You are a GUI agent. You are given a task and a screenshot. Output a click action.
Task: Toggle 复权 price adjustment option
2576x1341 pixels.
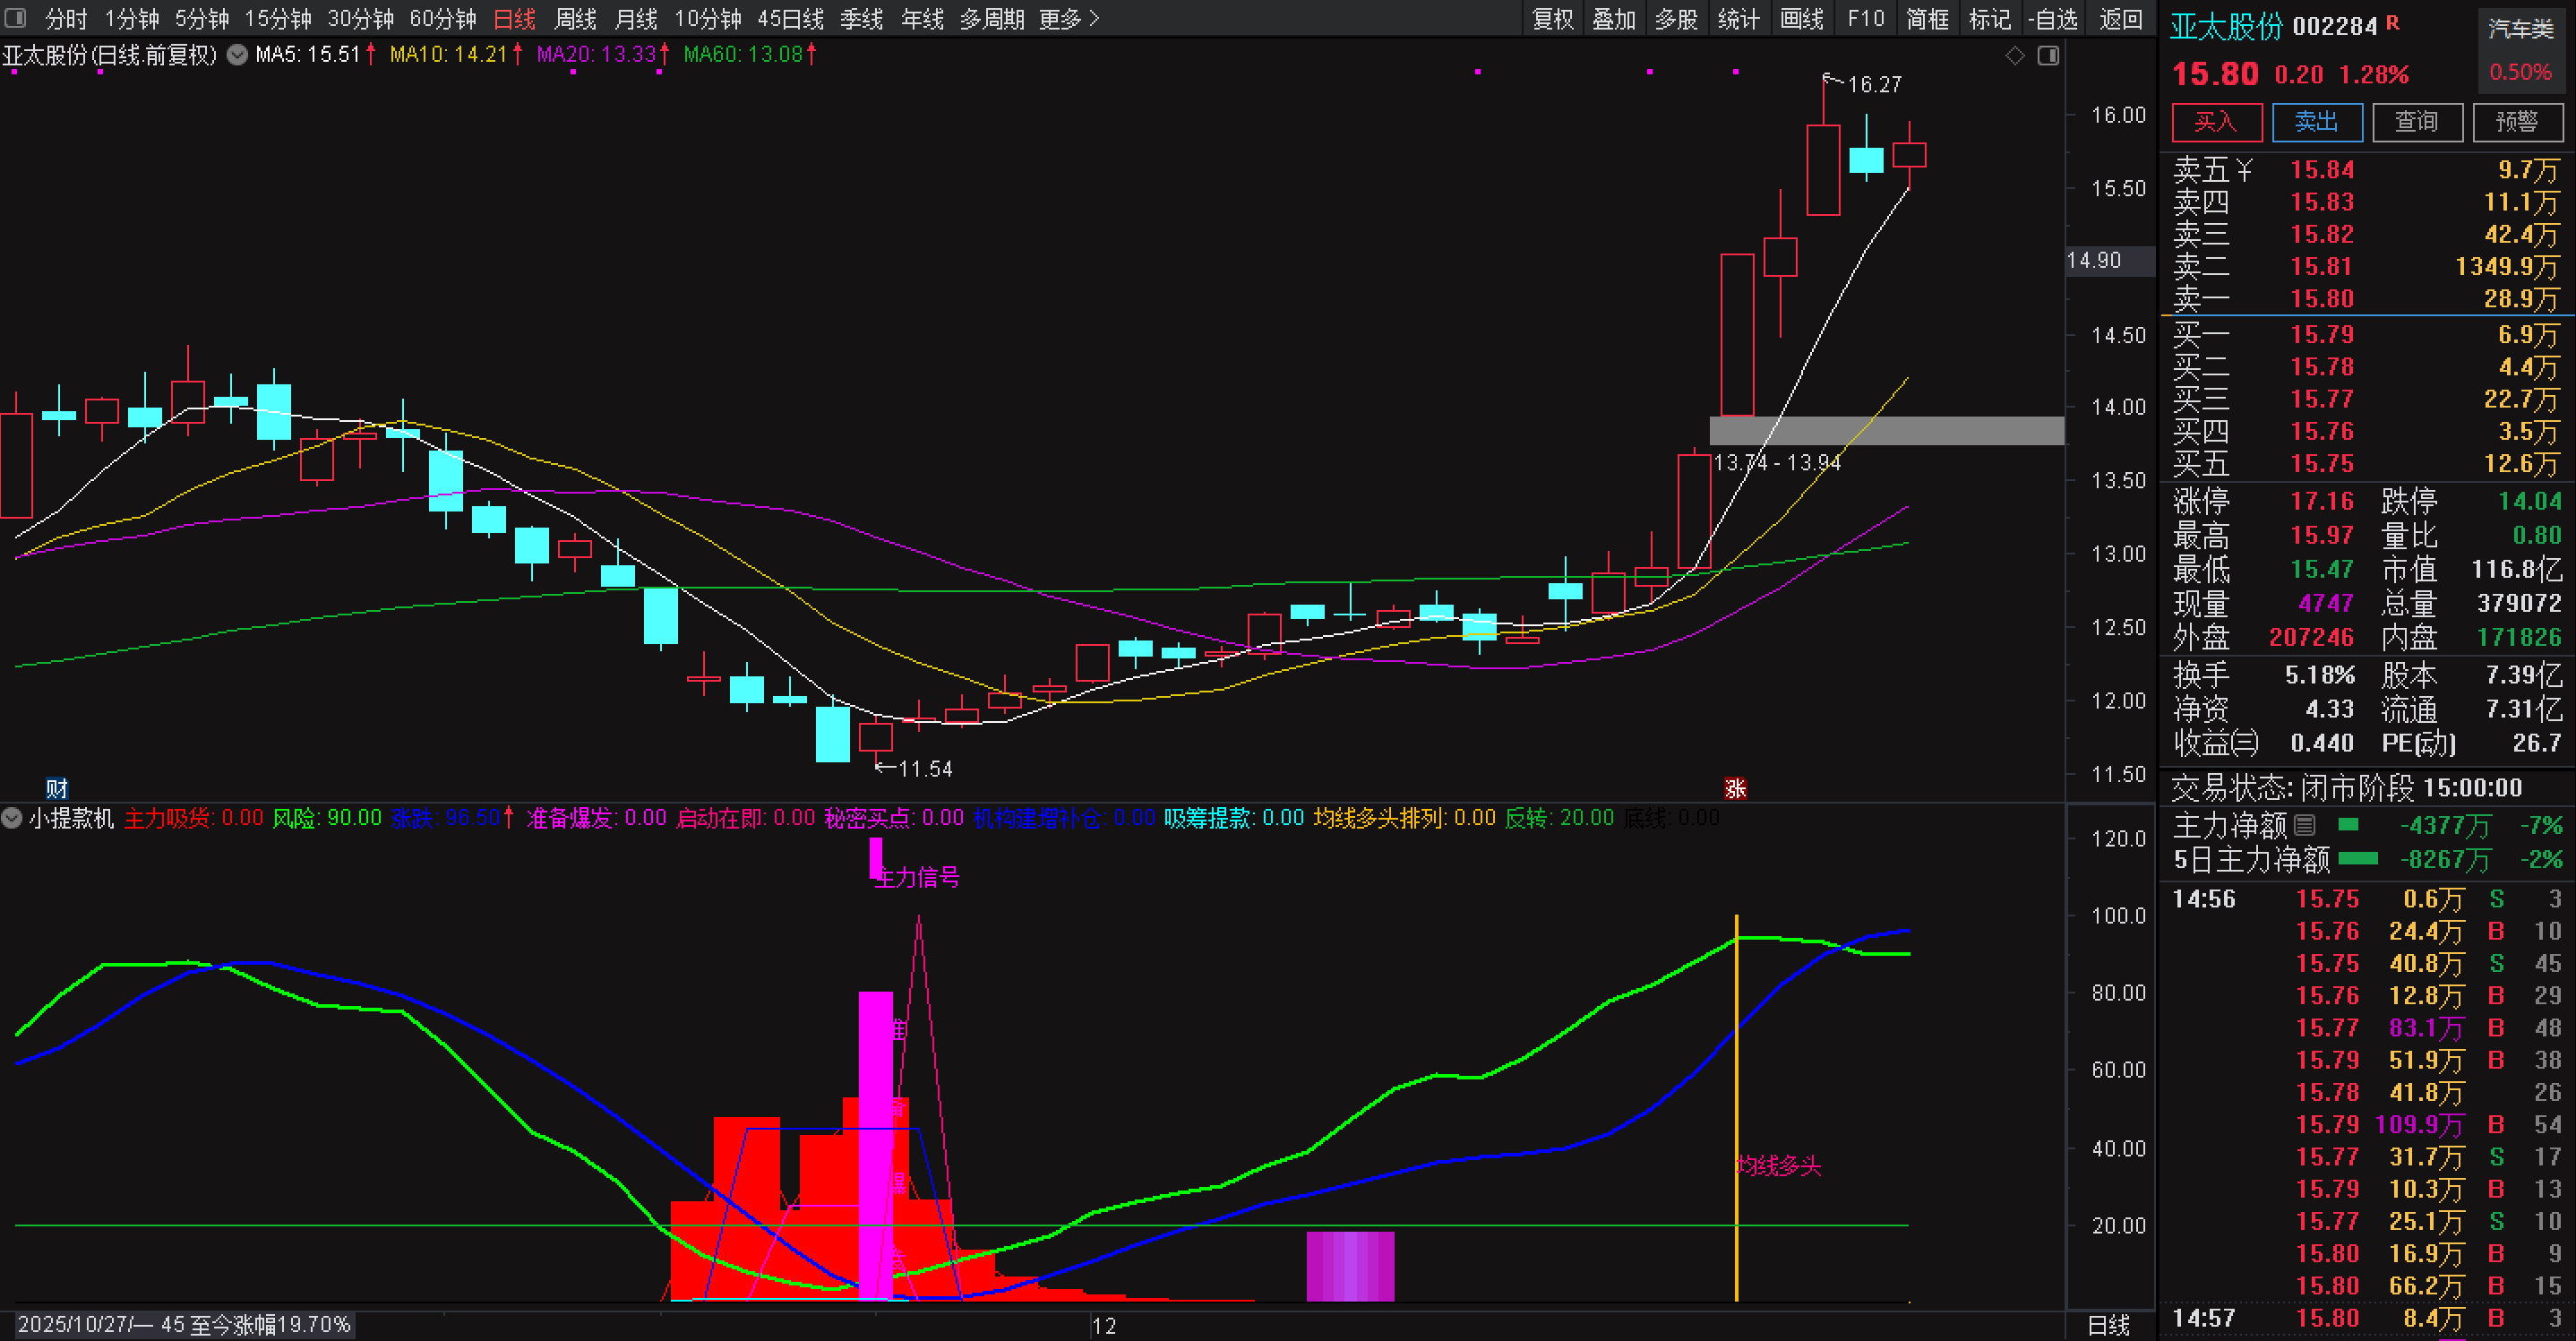coord(1552,19)
